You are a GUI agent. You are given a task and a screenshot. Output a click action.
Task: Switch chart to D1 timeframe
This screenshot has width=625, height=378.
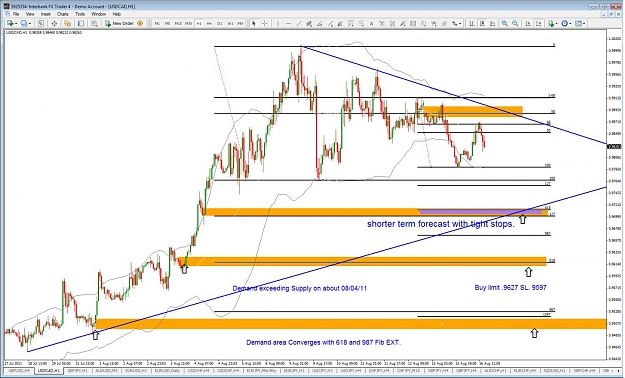[x=220, y=24]
